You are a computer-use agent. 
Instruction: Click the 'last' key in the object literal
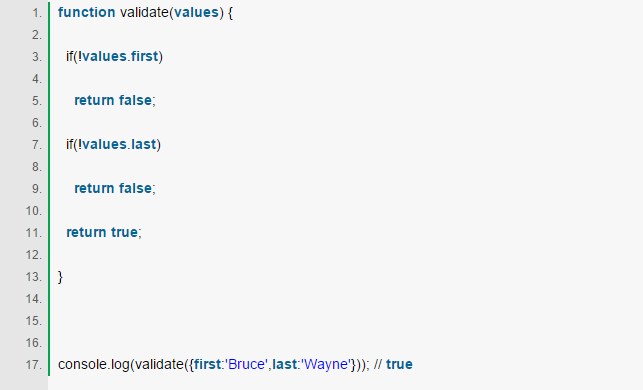pos(285,364)
